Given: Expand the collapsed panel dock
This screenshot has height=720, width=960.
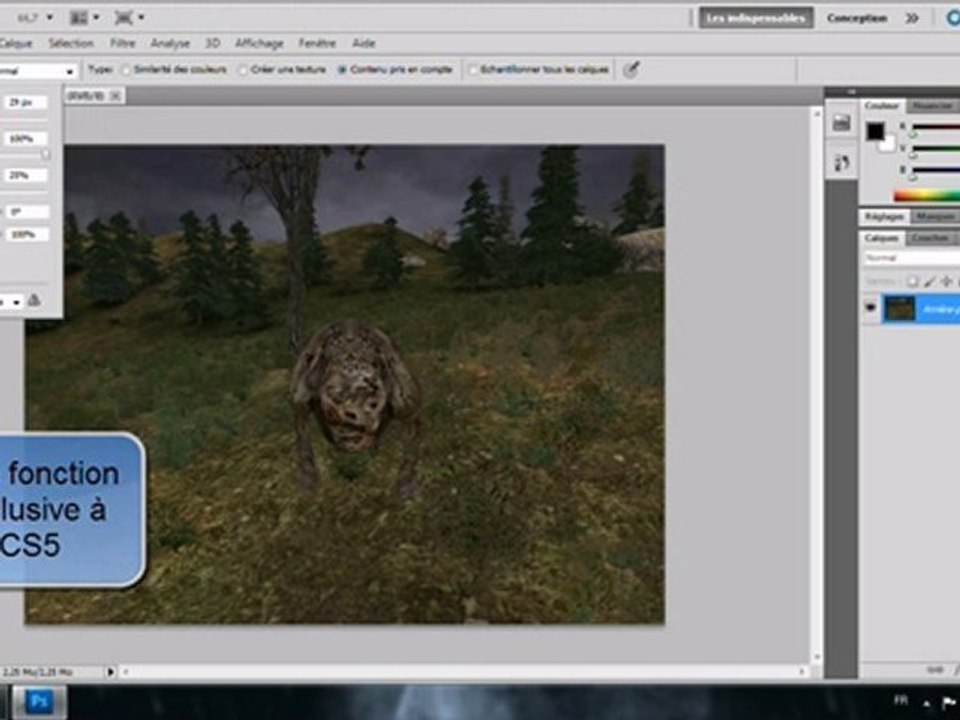Looking at the screenshot, I should [851, 92].
